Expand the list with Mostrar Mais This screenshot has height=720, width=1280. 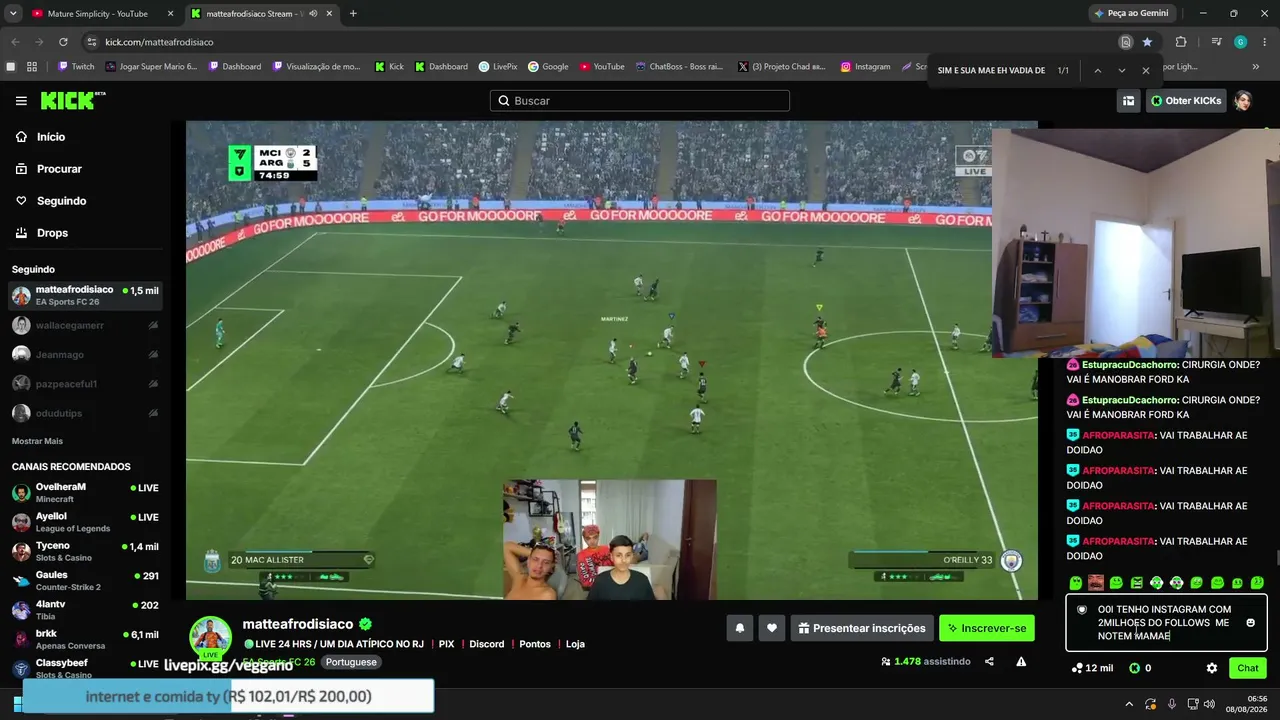point(37,441)
